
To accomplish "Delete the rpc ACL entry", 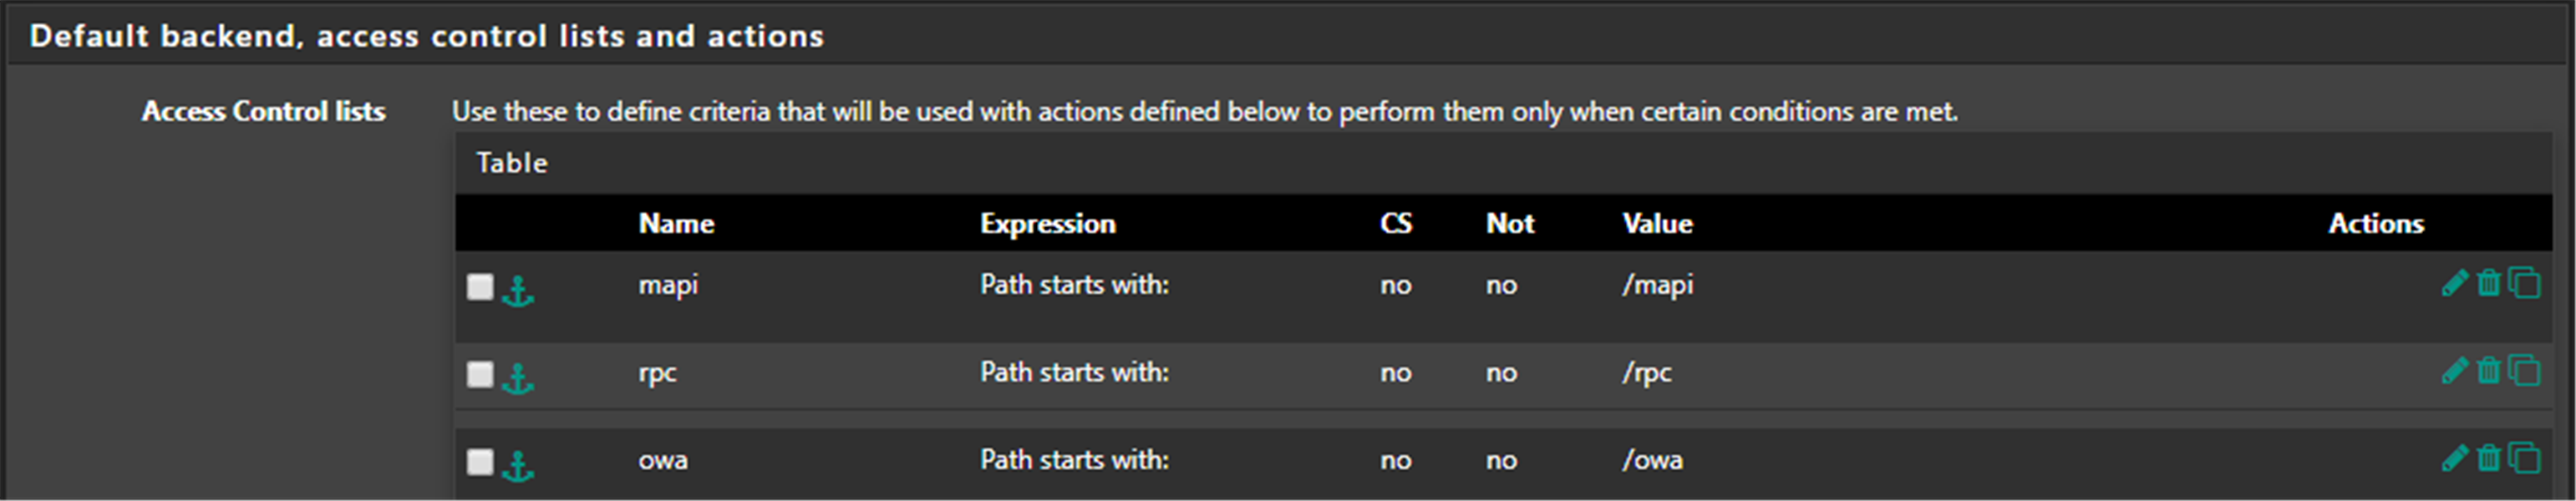I will 2488,371.
